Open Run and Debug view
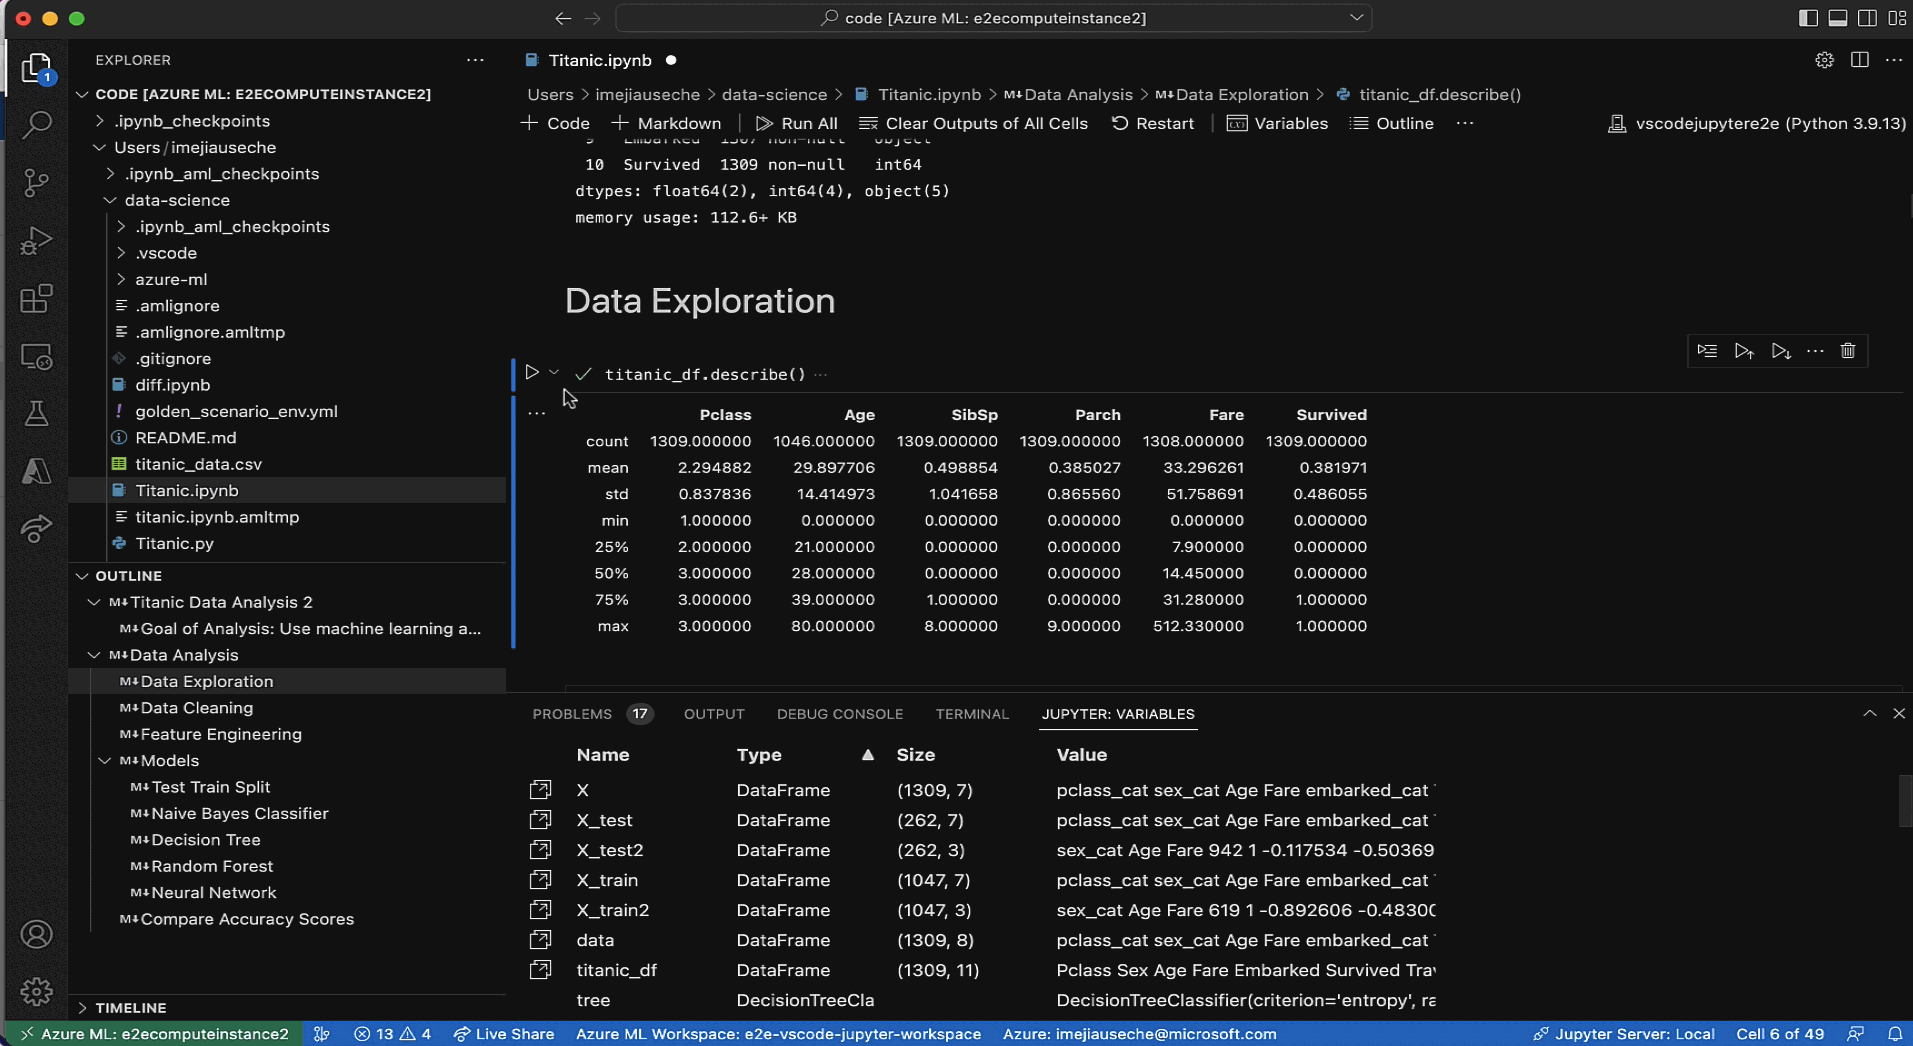The width and height of the screenshot is (1913, 1046). point(37,241)
